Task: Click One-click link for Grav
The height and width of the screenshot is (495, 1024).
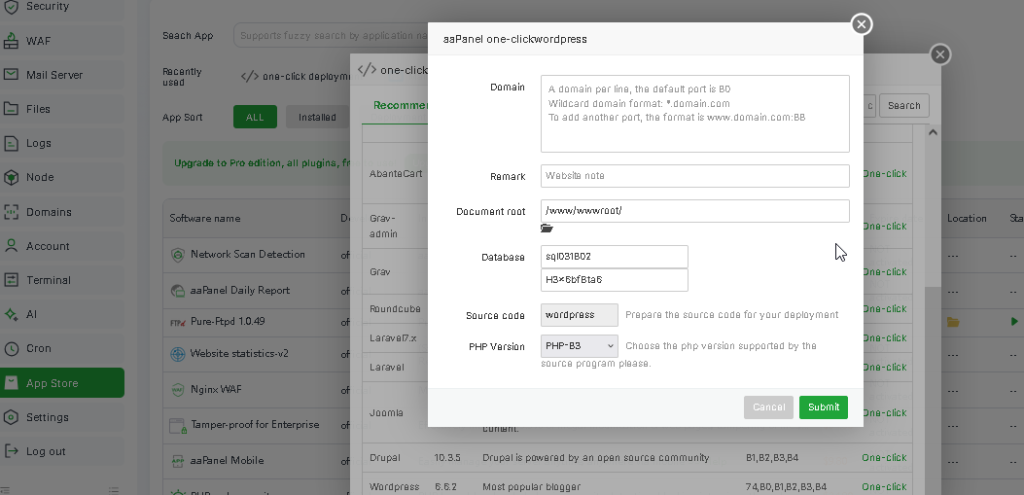Action: [884, 272]
